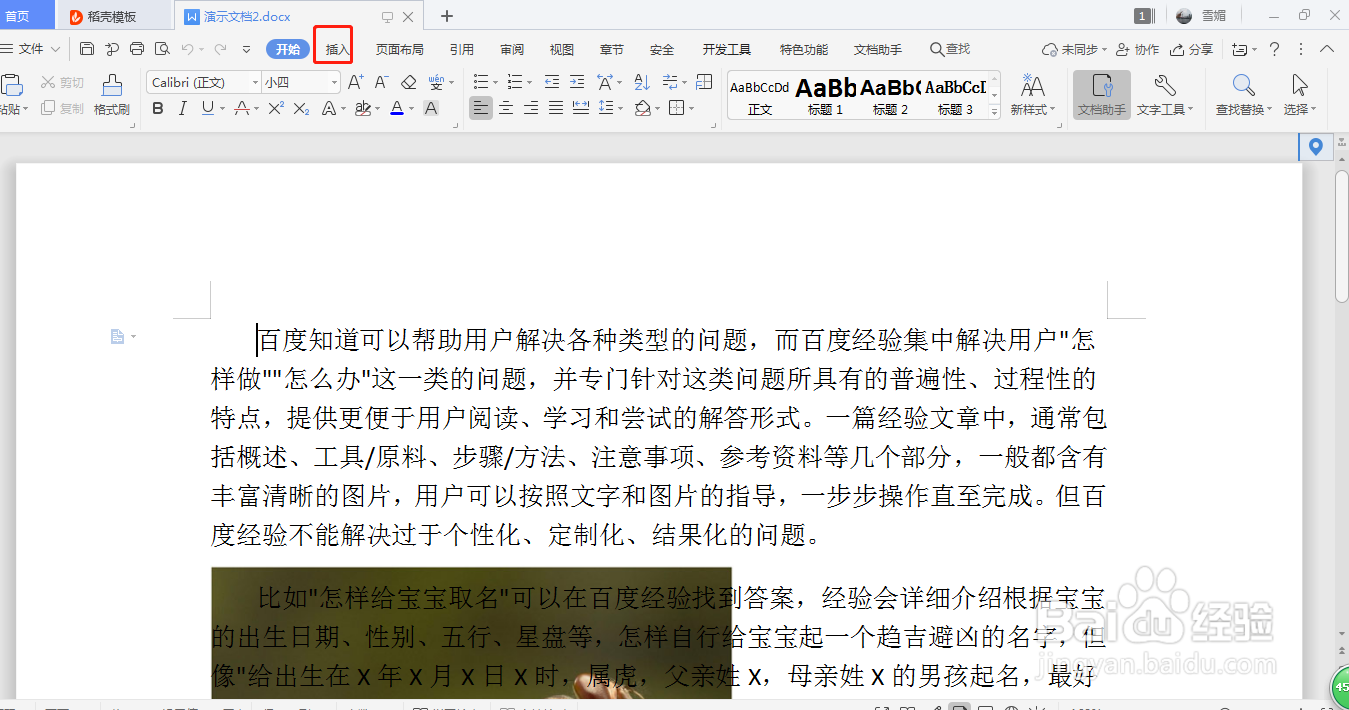The width and height of the screenshot is (1349, 710).
Task: Click the bulleted list icon
Action: pyautogui.click(x=481, y=82)
